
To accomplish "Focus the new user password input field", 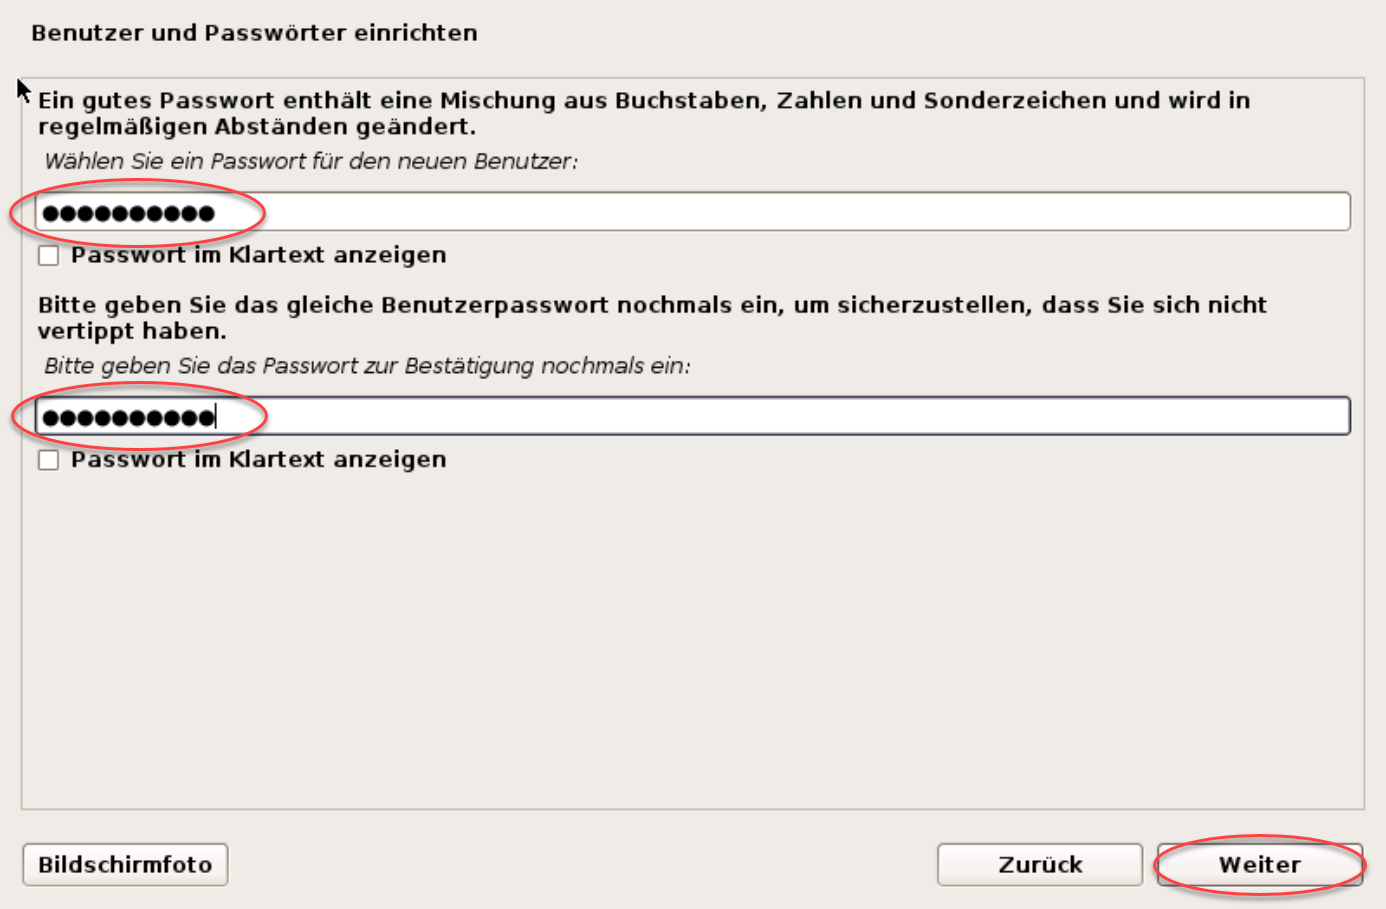I will (x=693, y=212).
